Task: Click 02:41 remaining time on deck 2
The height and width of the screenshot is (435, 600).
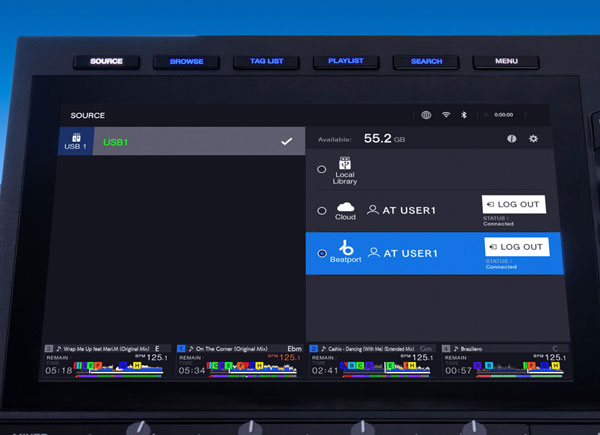Action: (324, 370)
